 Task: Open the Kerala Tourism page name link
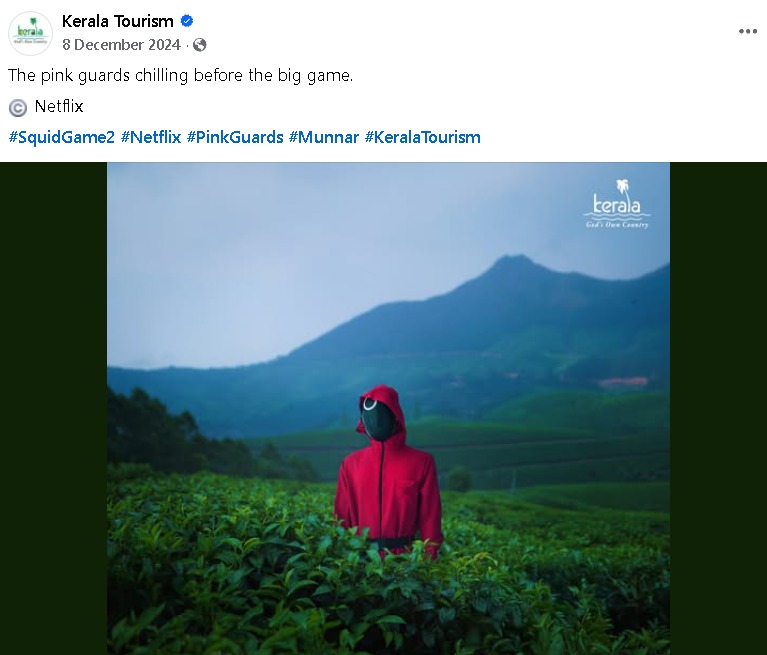[117, 21]
